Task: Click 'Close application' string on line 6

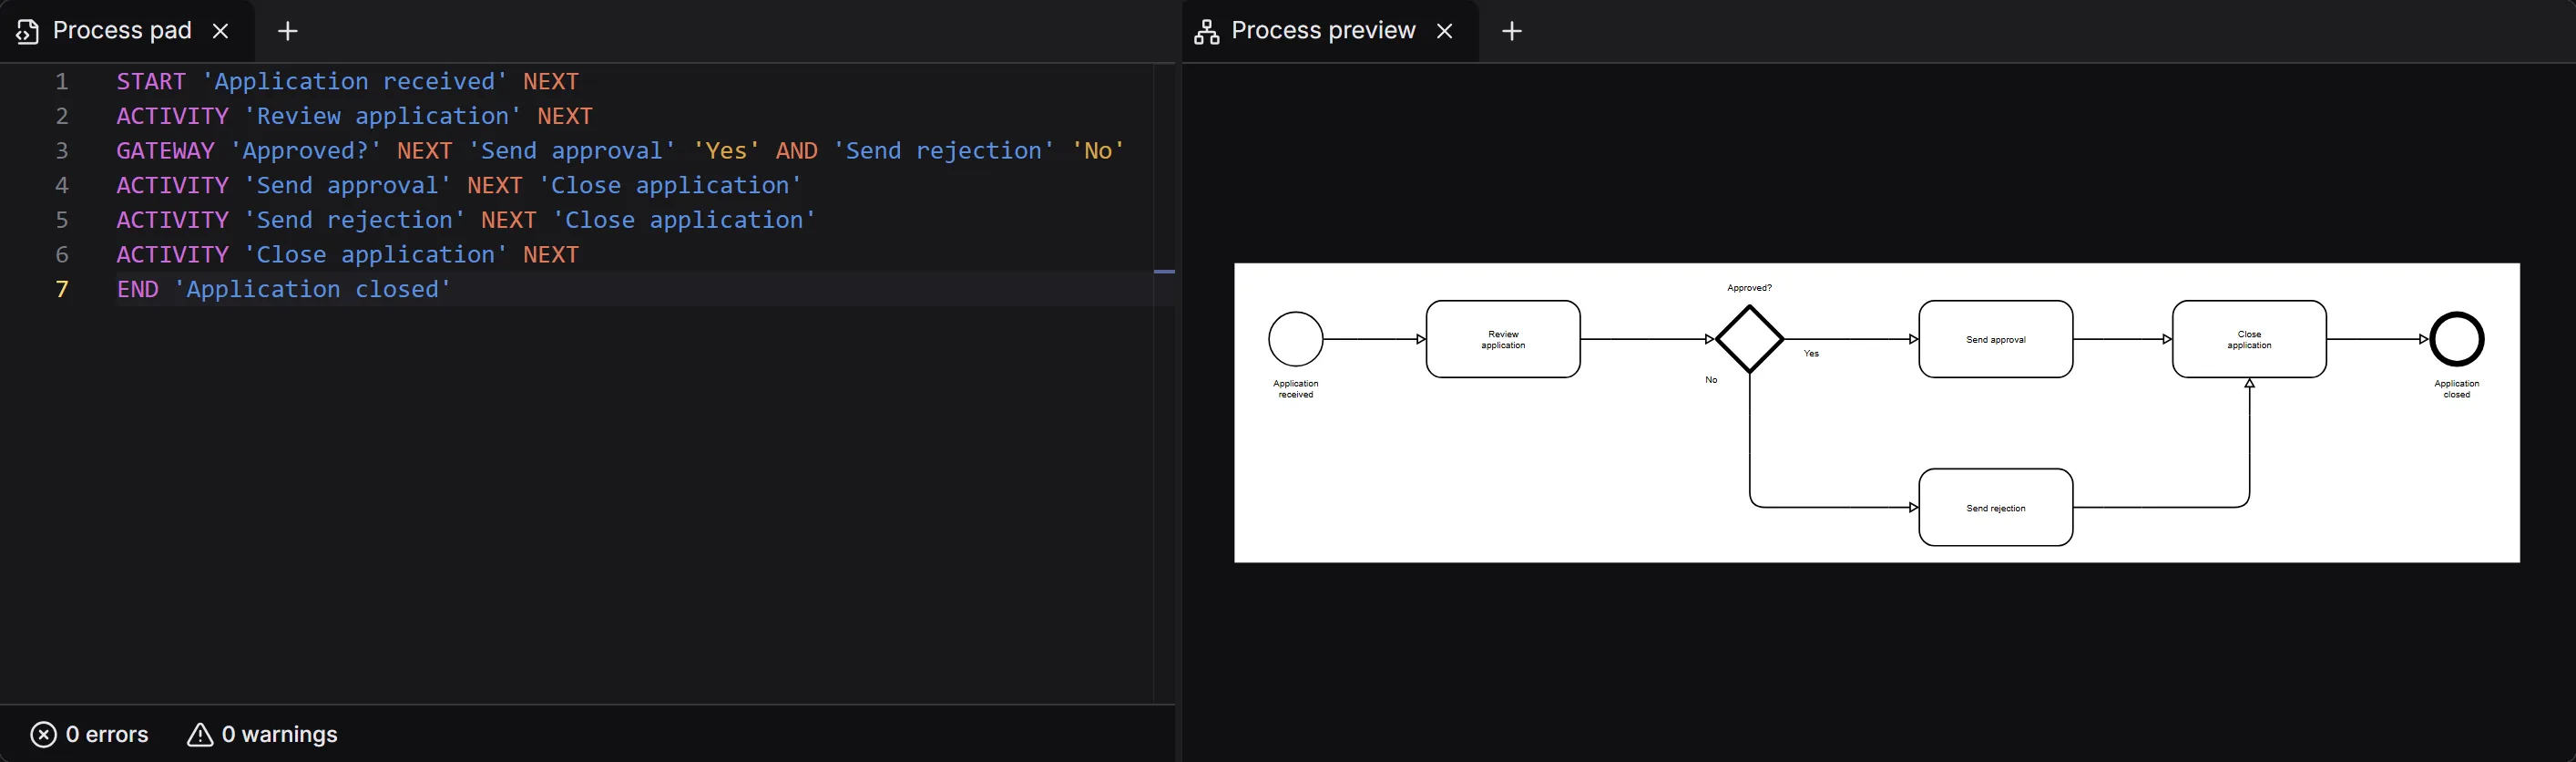Action: coord(376,255)
